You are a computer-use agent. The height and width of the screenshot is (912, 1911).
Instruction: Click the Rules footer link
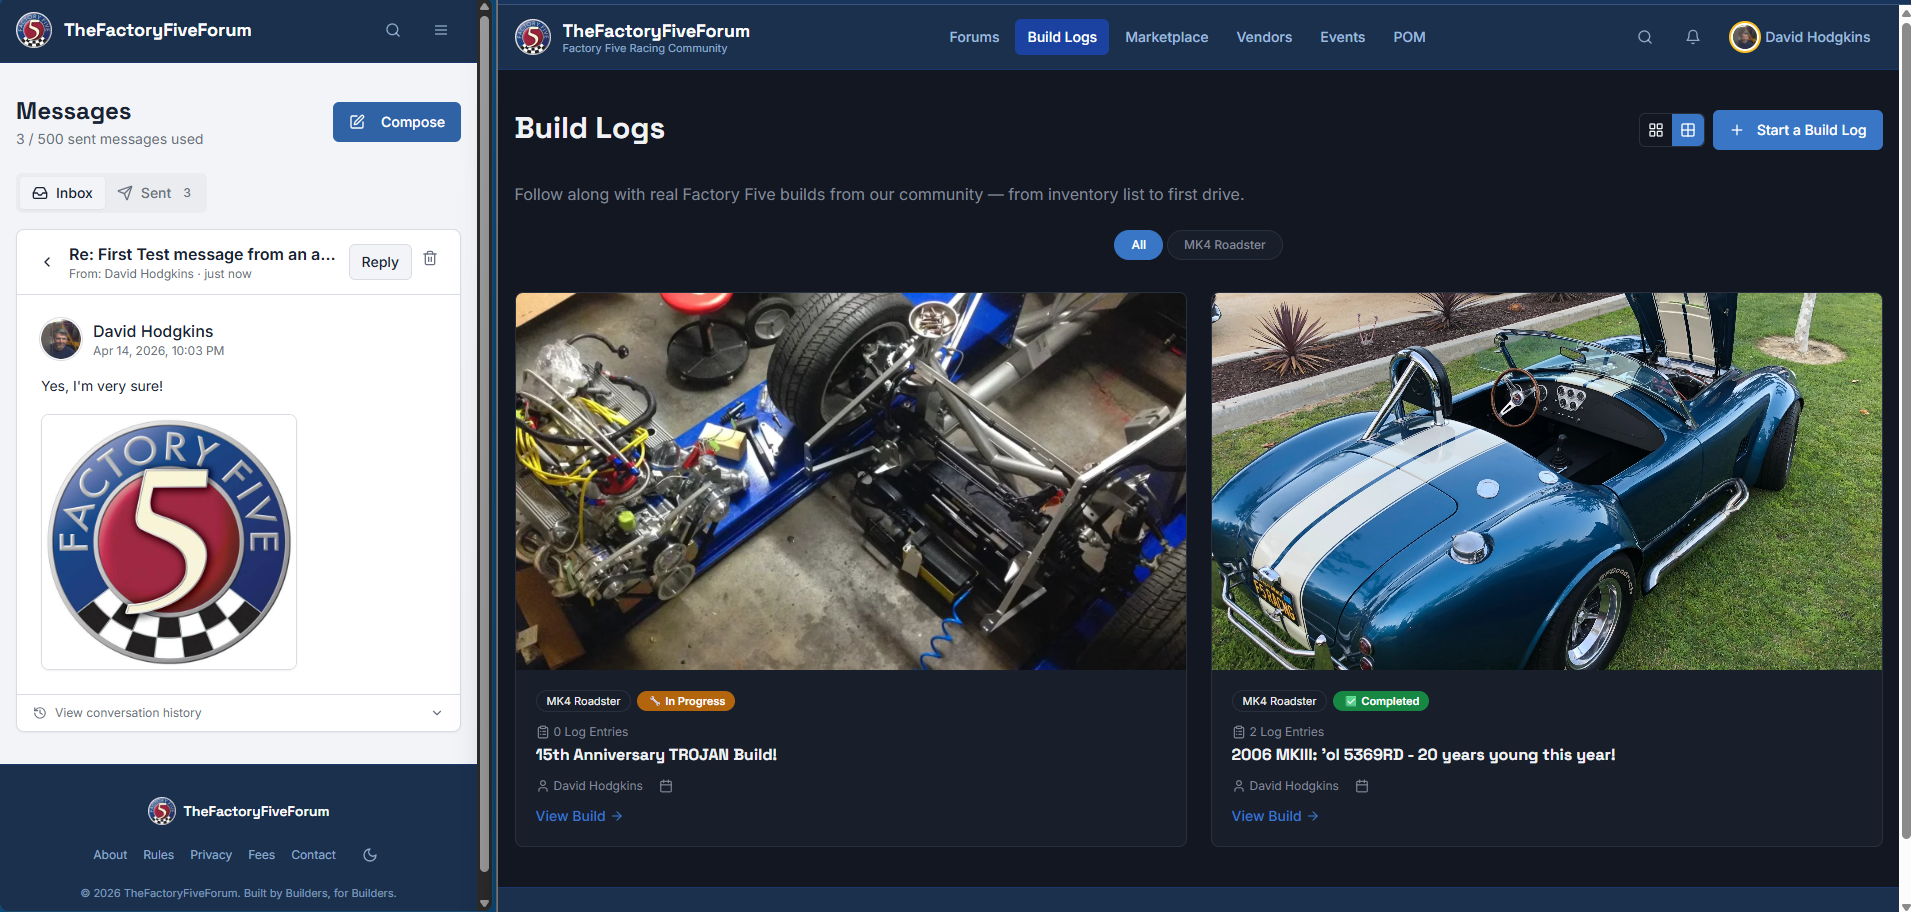[158, 855]
